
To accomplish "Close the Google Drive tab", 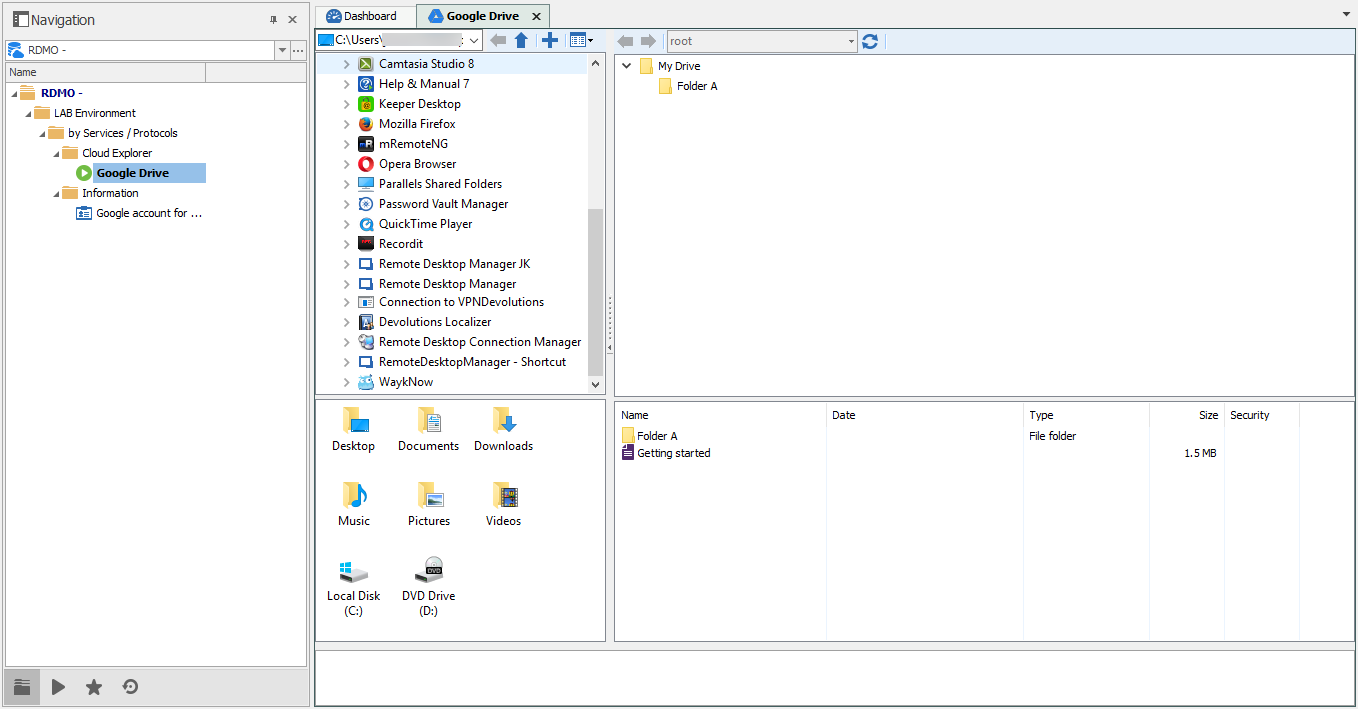I will pos(536,17).
